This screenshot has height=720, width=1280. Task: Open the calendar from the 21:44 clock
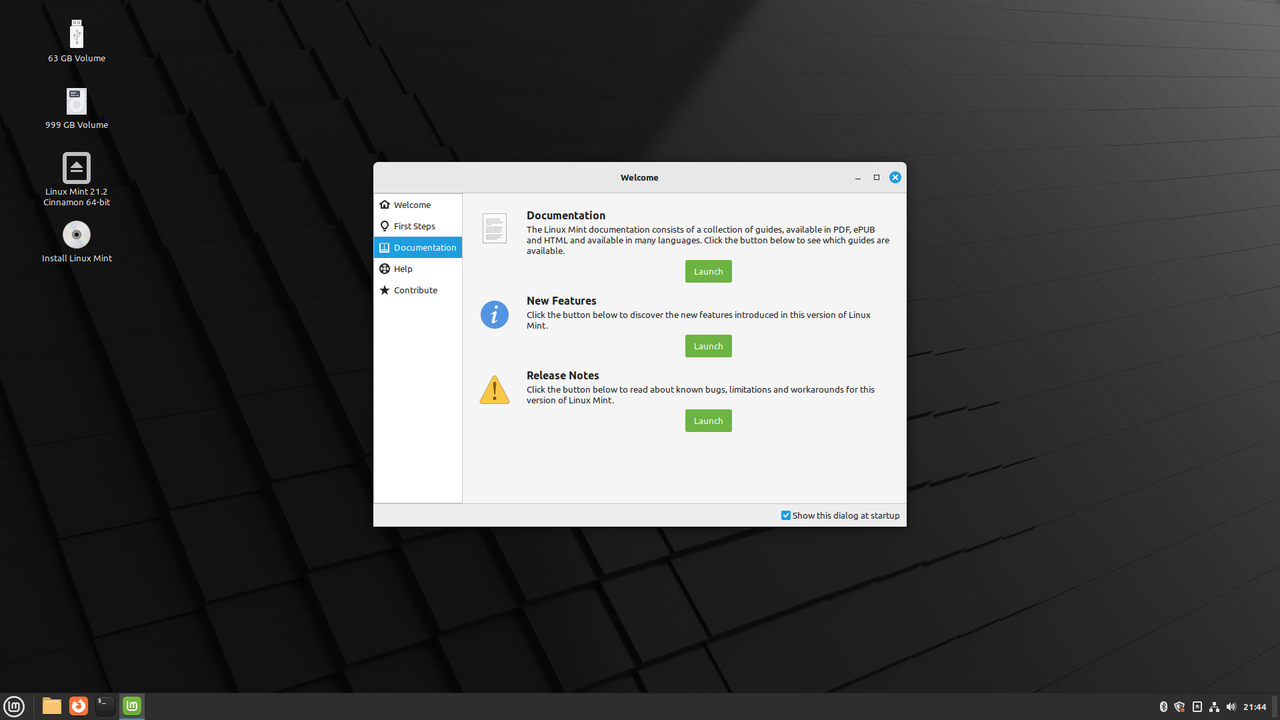tap(1255, 707)
